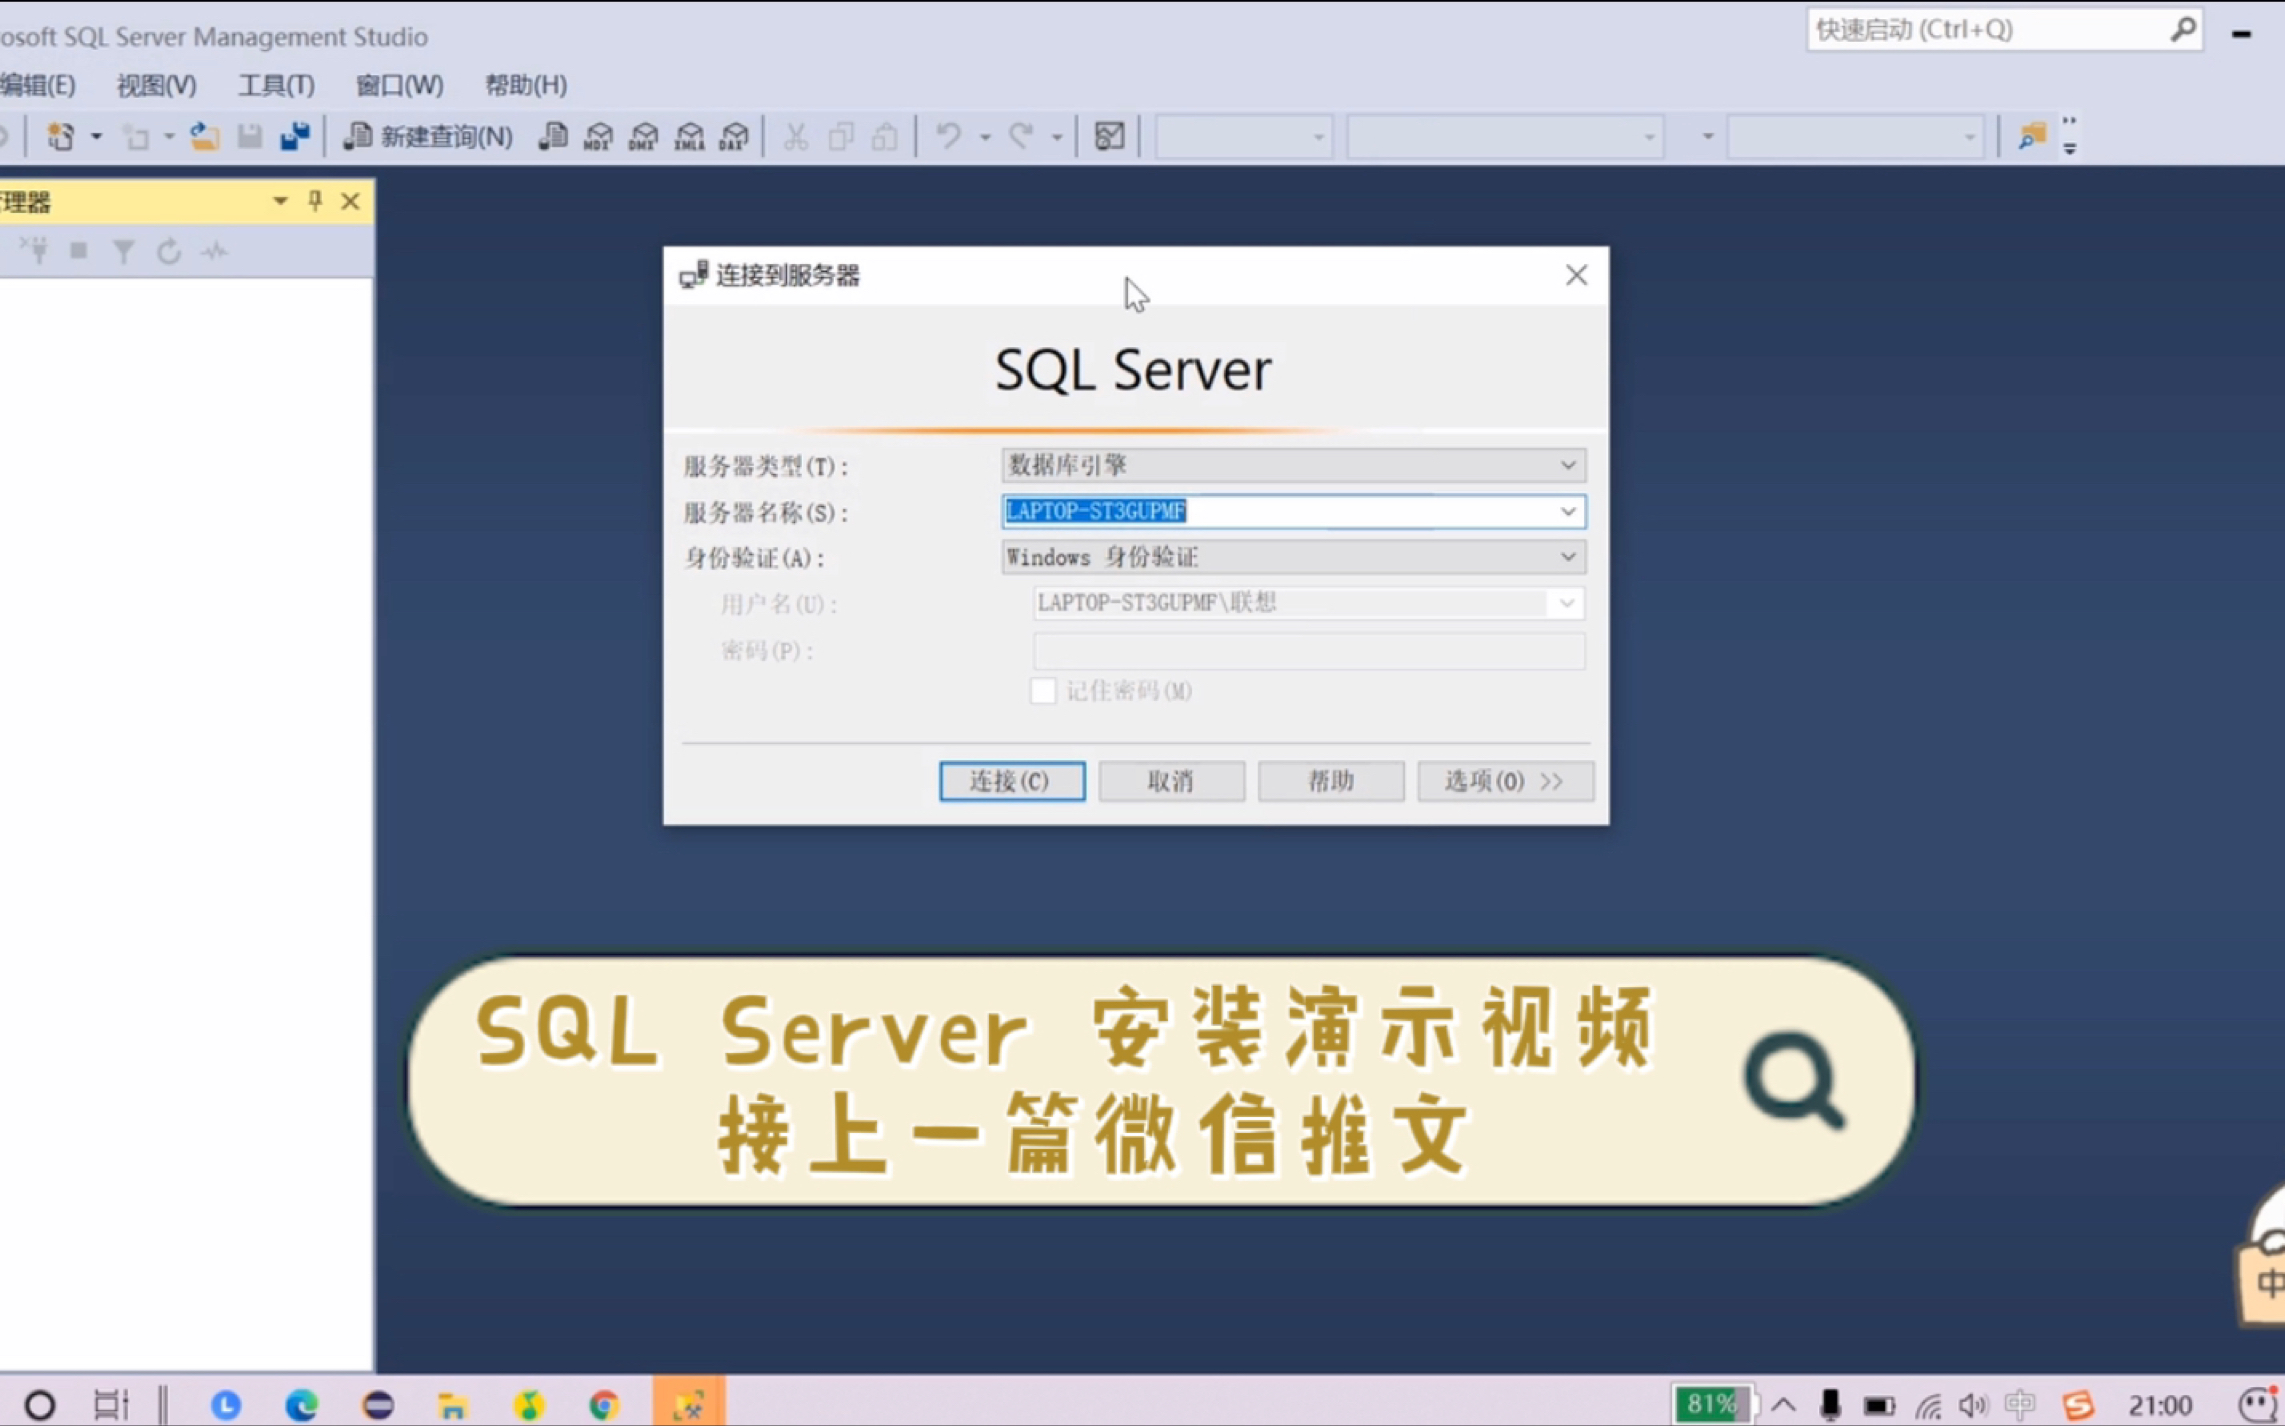Open the first empty toolbar combo box

point(1244,136)
